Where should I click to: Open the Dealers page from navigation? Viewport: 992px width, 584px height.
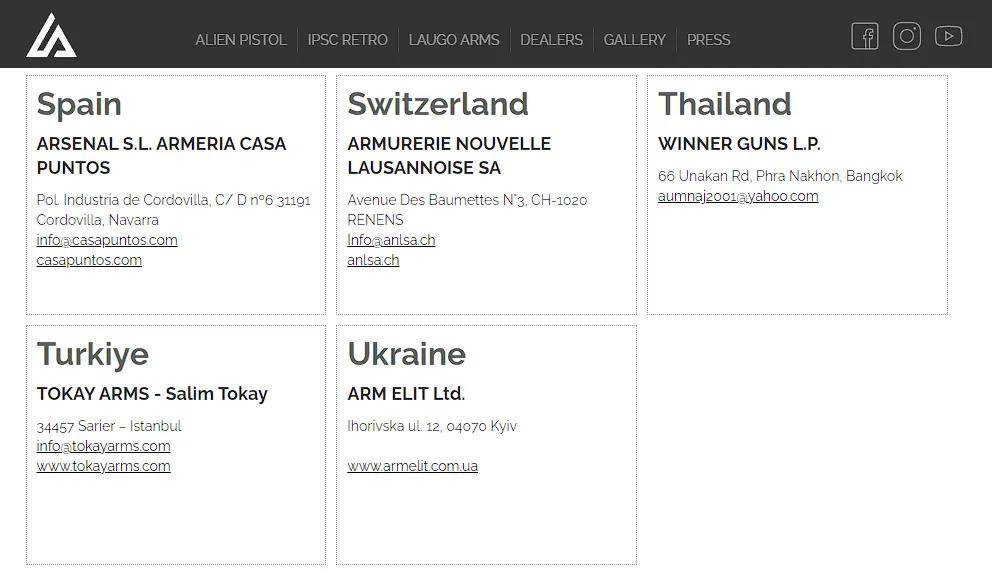551,40
